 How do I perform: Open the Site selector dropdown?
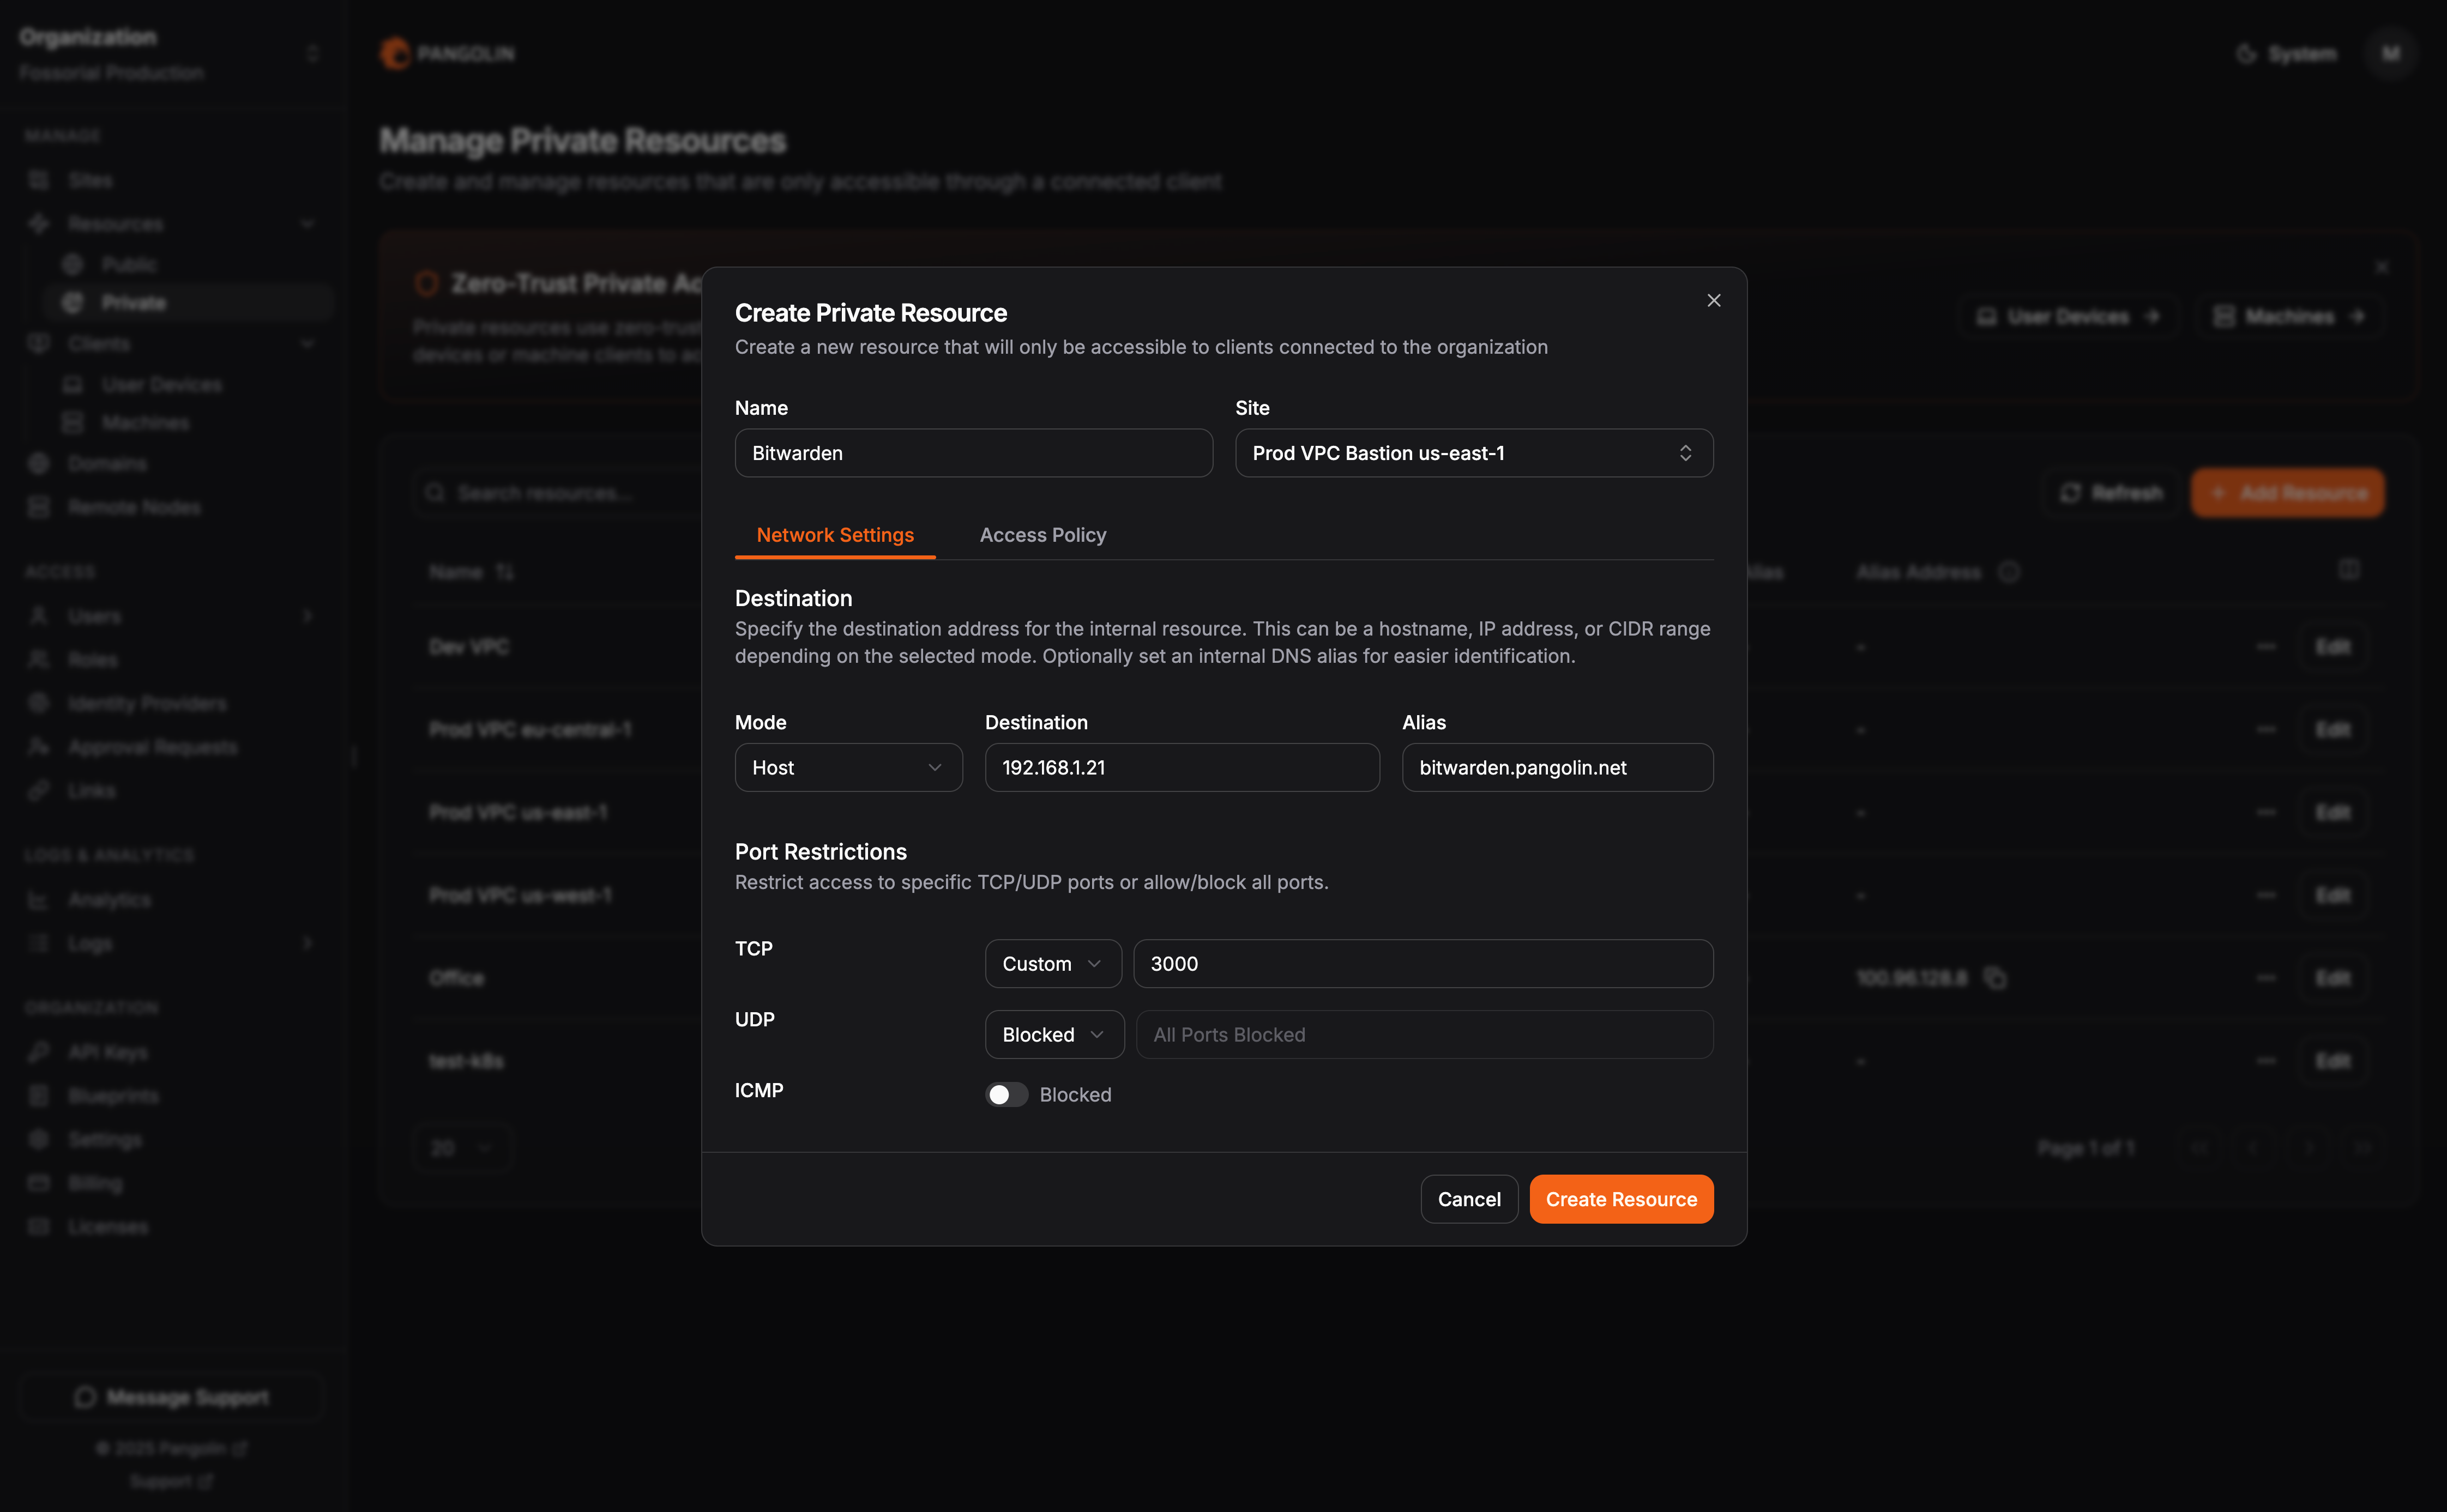pos(1473,453)
